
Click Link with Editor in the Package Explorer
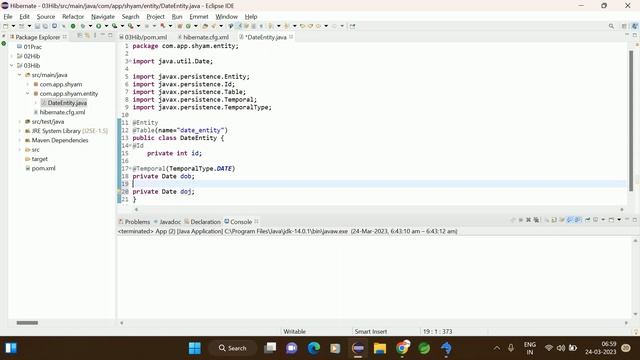[87, 36]
